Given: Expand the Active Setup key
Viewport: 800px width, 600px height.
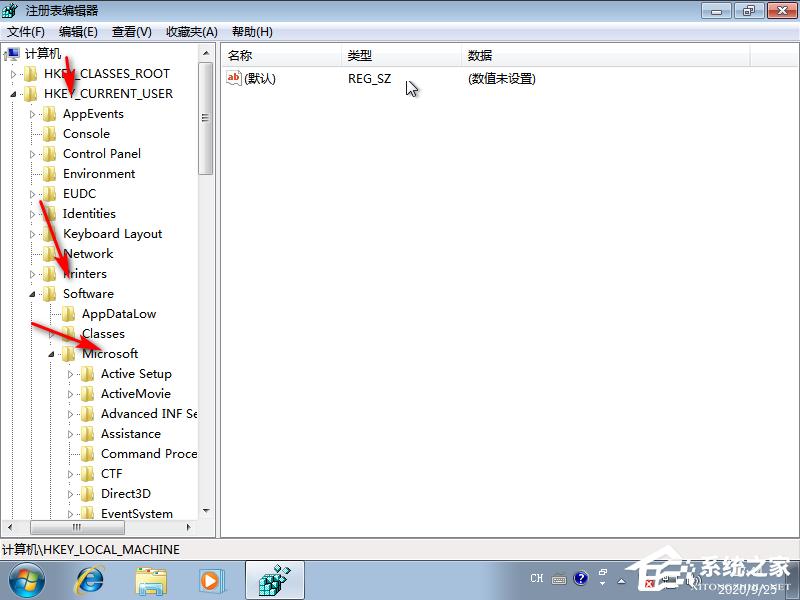Looking at the screenshot, I should pos(70,374).
